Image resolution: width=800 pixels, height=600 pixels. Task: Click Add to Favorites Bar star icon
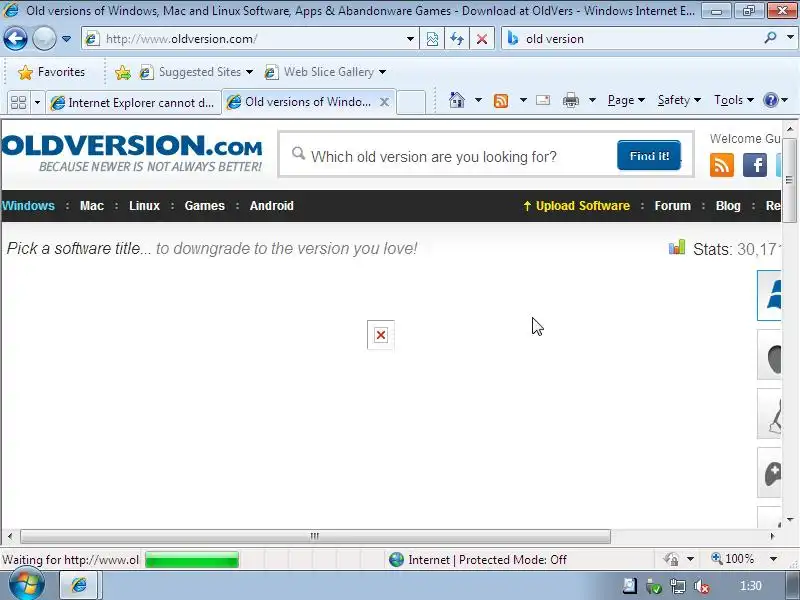(122, 72)
